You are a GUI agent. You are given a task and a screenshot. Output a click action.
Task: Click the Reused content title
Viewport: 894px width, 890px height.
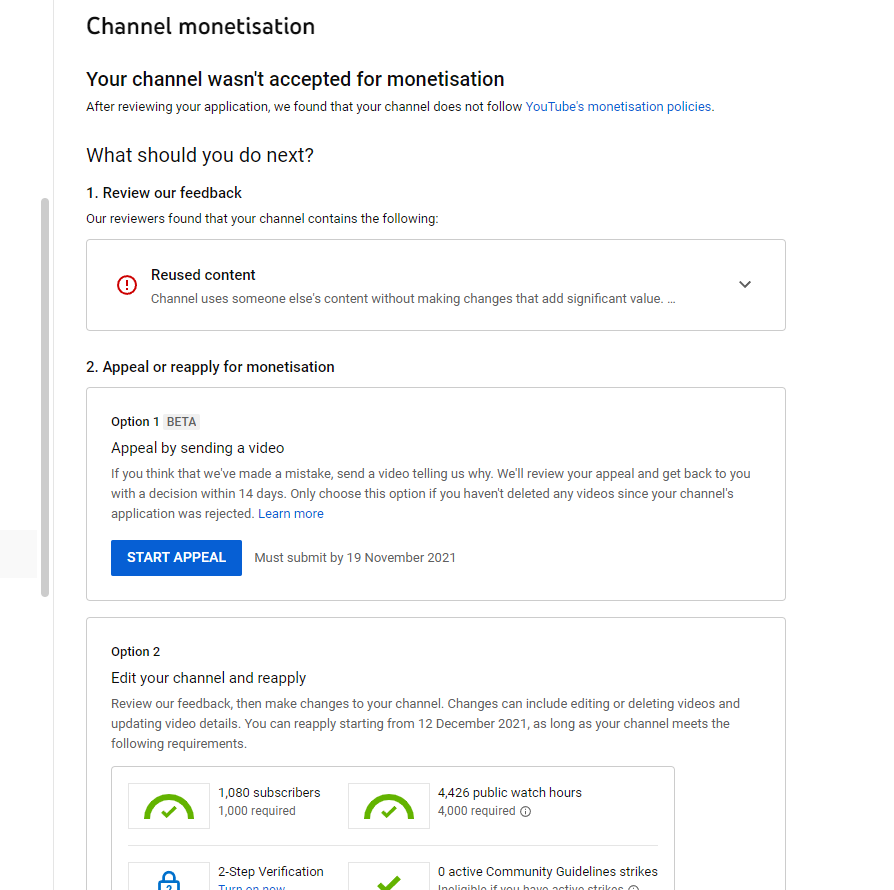coord(203,275)
